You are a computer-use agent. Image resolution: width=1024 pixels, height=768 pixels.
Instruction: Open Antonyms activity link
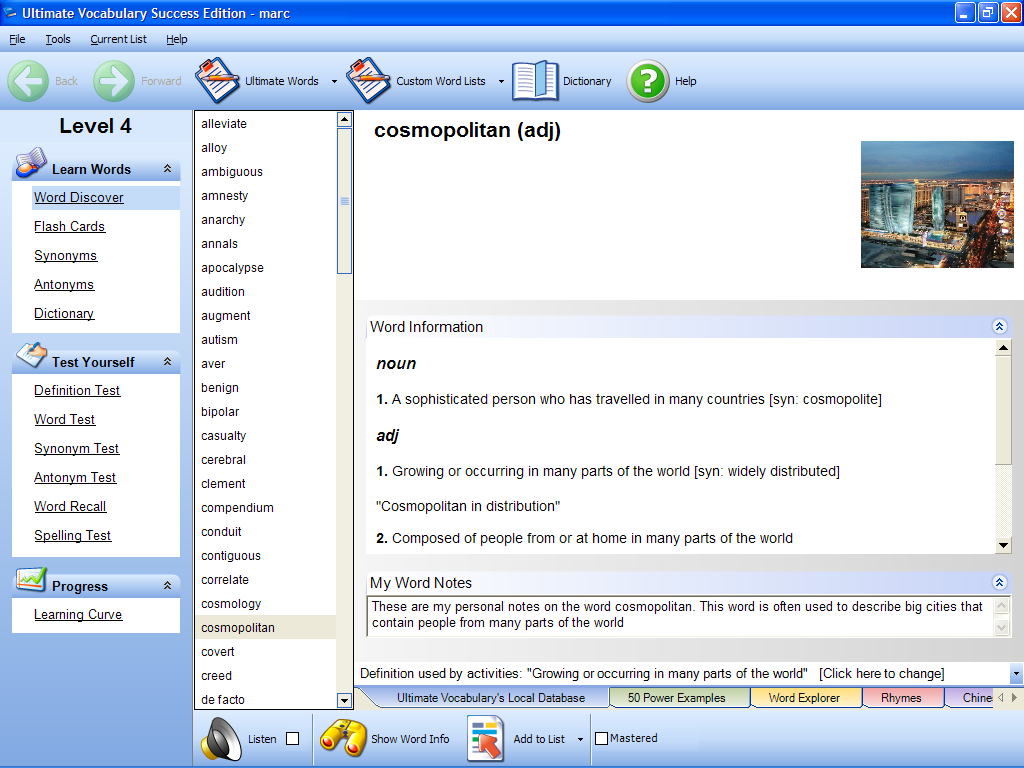64,284
